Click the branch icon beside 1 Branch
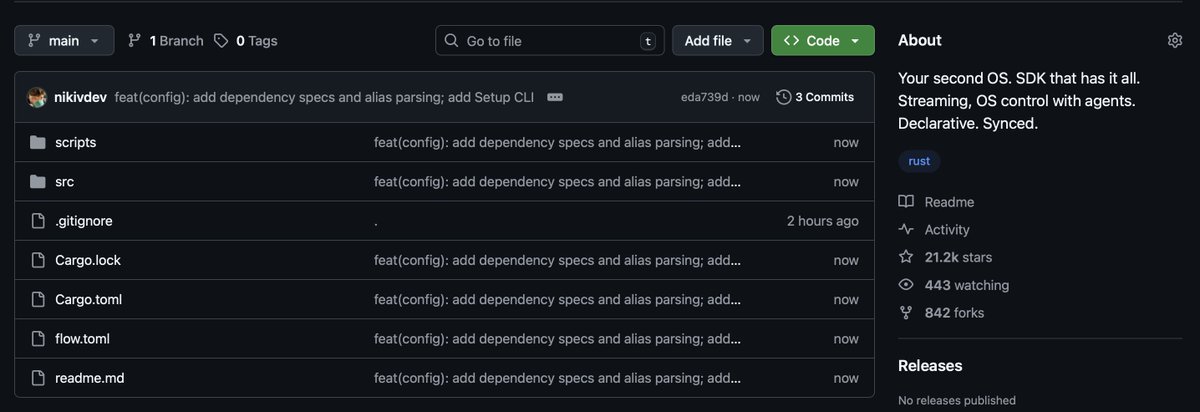 click(135, 41)
